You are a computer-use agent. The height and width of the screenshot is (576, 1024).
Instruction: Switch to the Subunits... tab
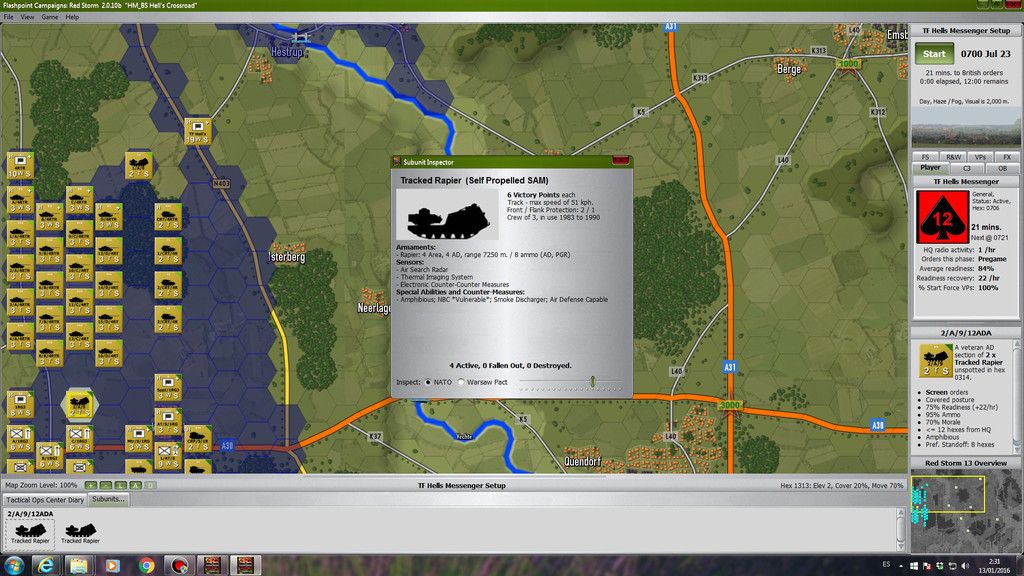[x=108, y=499]
